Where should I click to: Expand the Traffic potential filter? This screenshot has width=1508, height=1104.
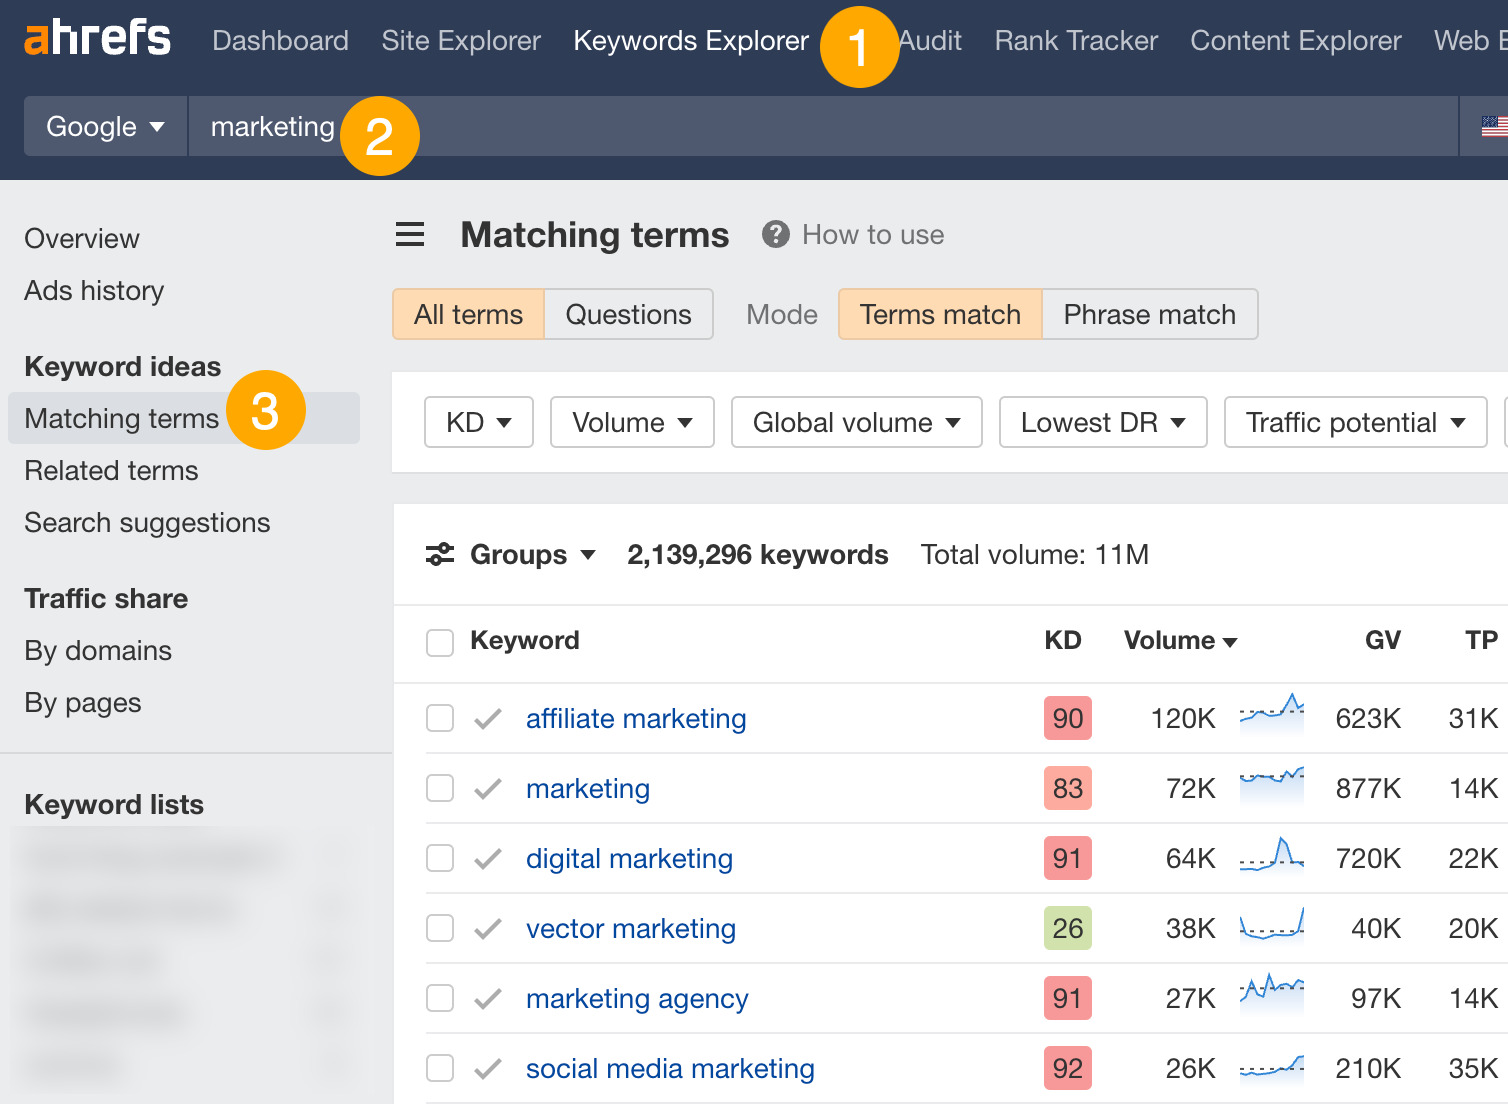(x=1355, y=422)
